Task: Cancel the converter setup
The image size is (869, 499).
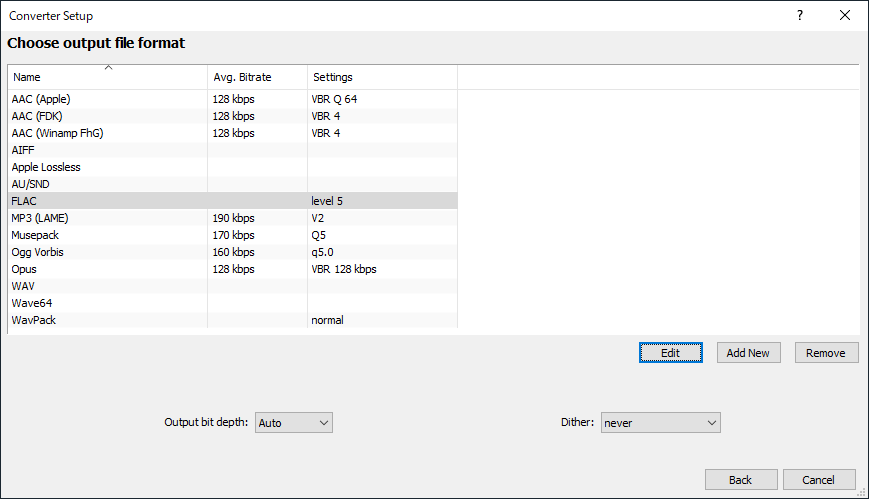Action: click(x=819, y=480)
